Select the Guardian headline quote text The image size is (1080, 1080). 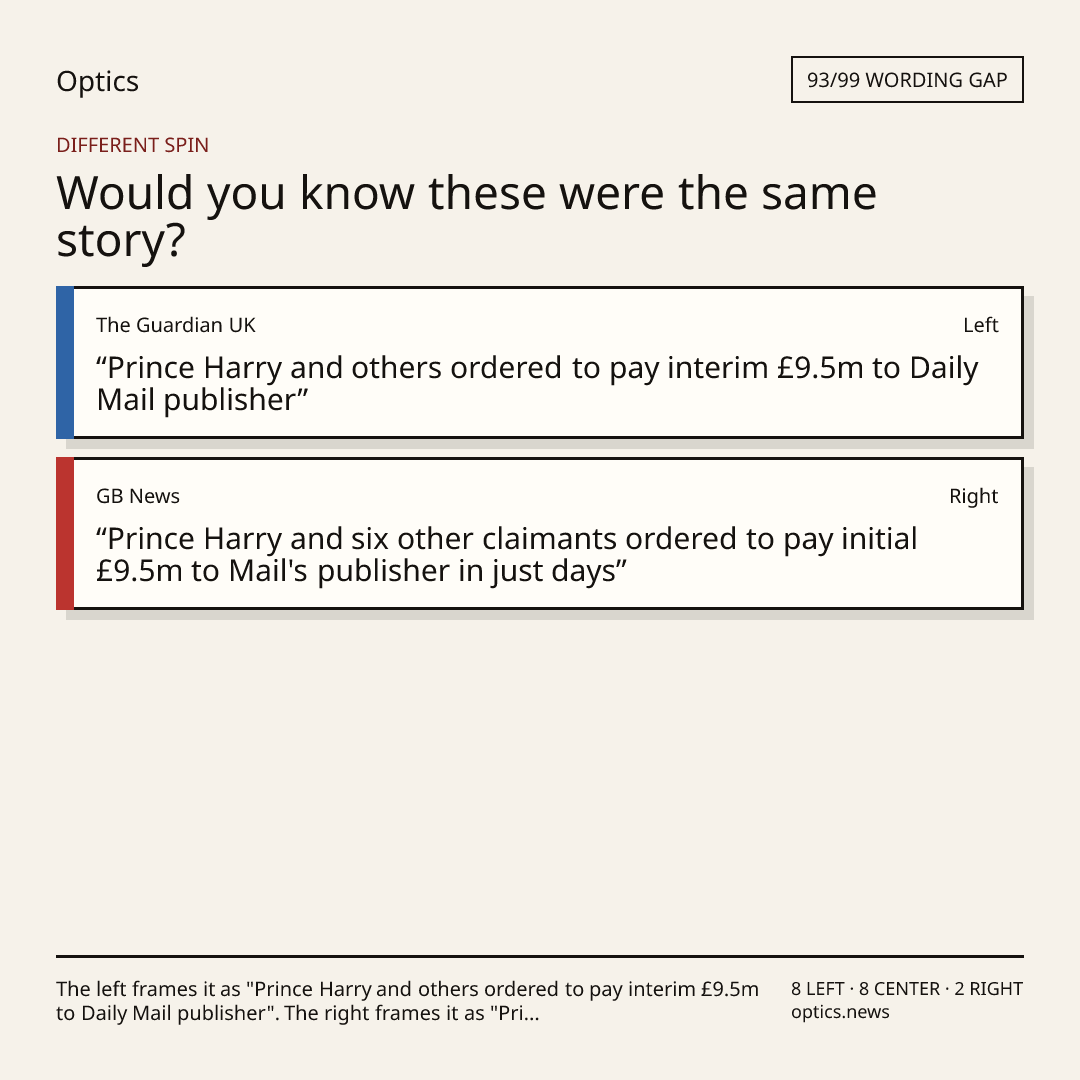point(537,384)
